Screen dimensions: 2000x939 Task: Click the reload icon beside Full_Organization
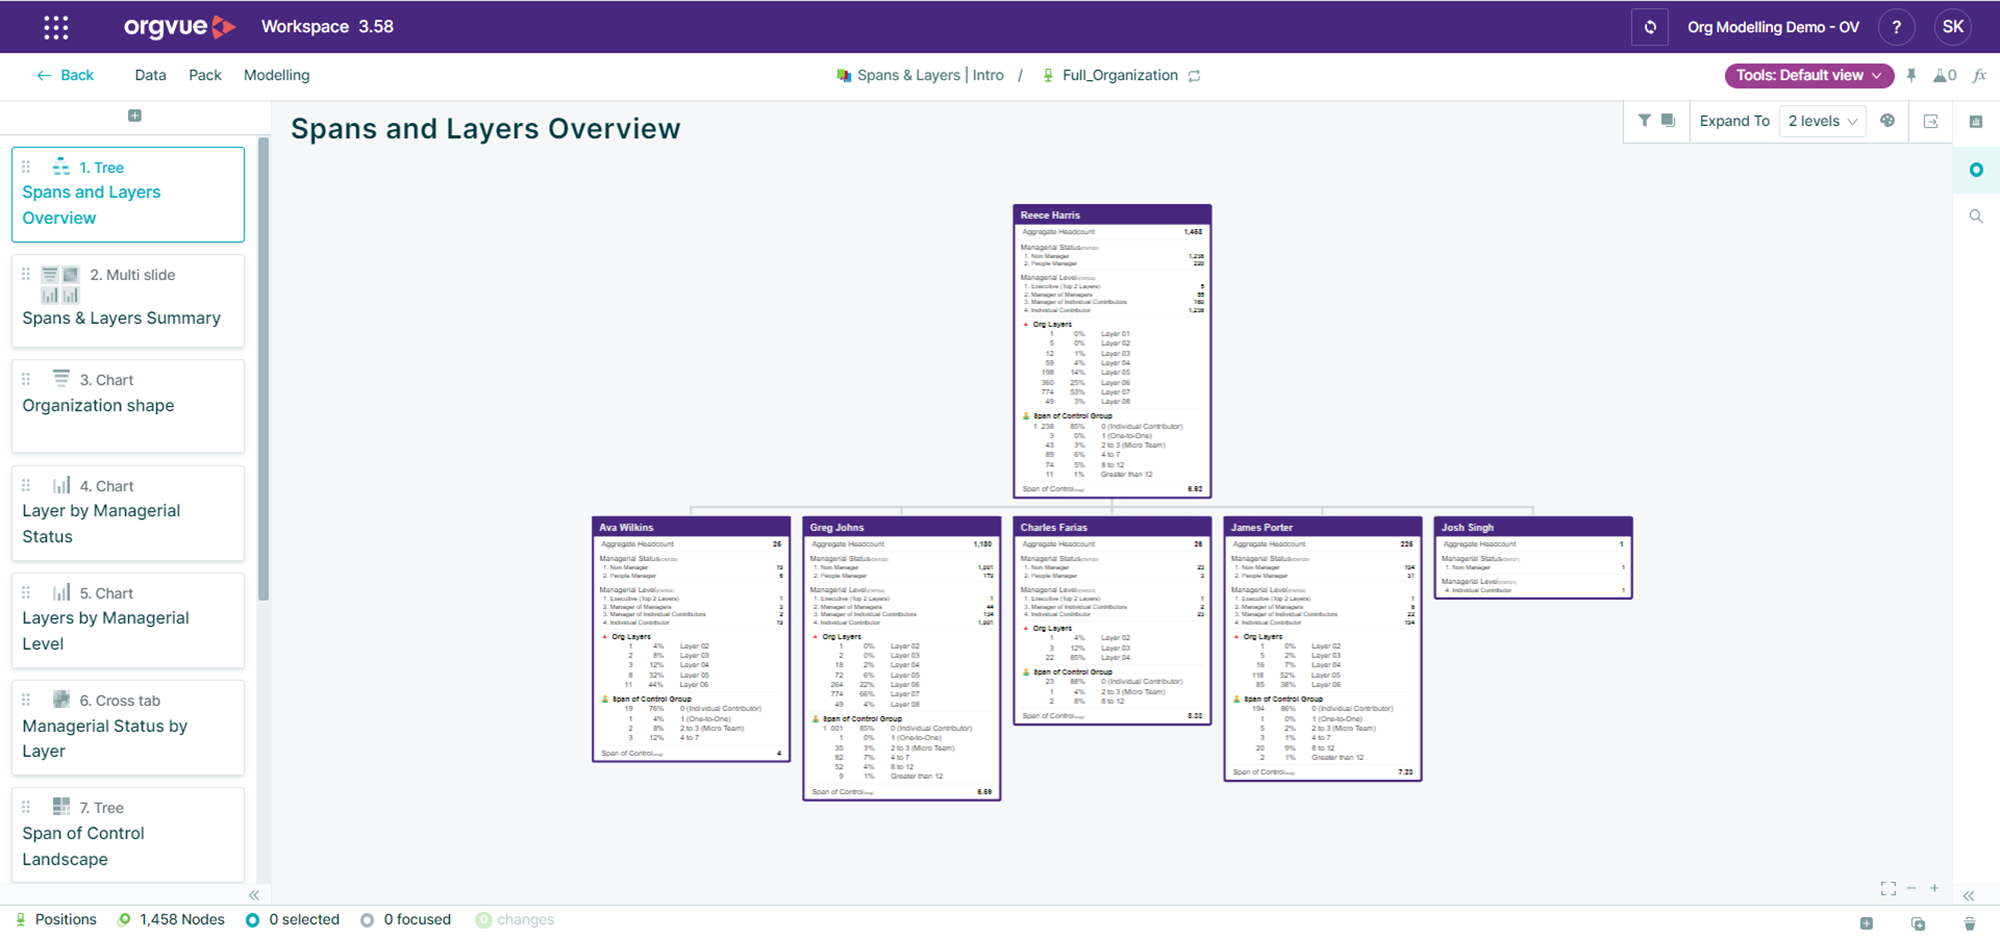tap(1194, 76)
